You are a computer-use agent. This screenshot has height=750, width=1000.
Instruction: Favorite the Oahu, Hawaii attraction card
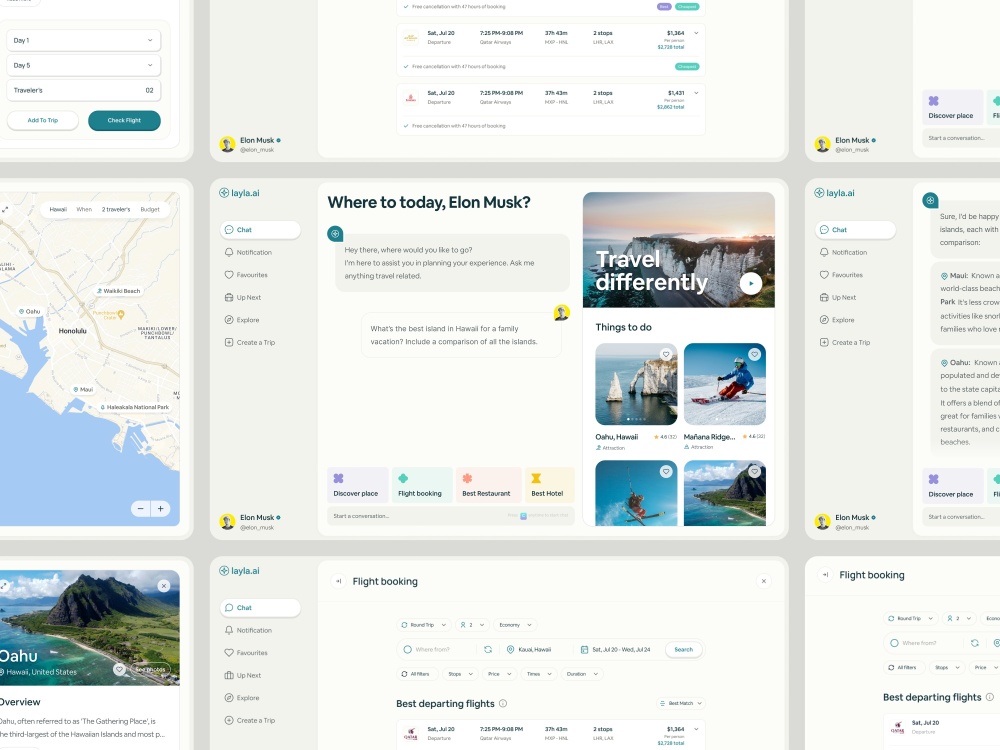pyautogui.click(x=666, y=354)
